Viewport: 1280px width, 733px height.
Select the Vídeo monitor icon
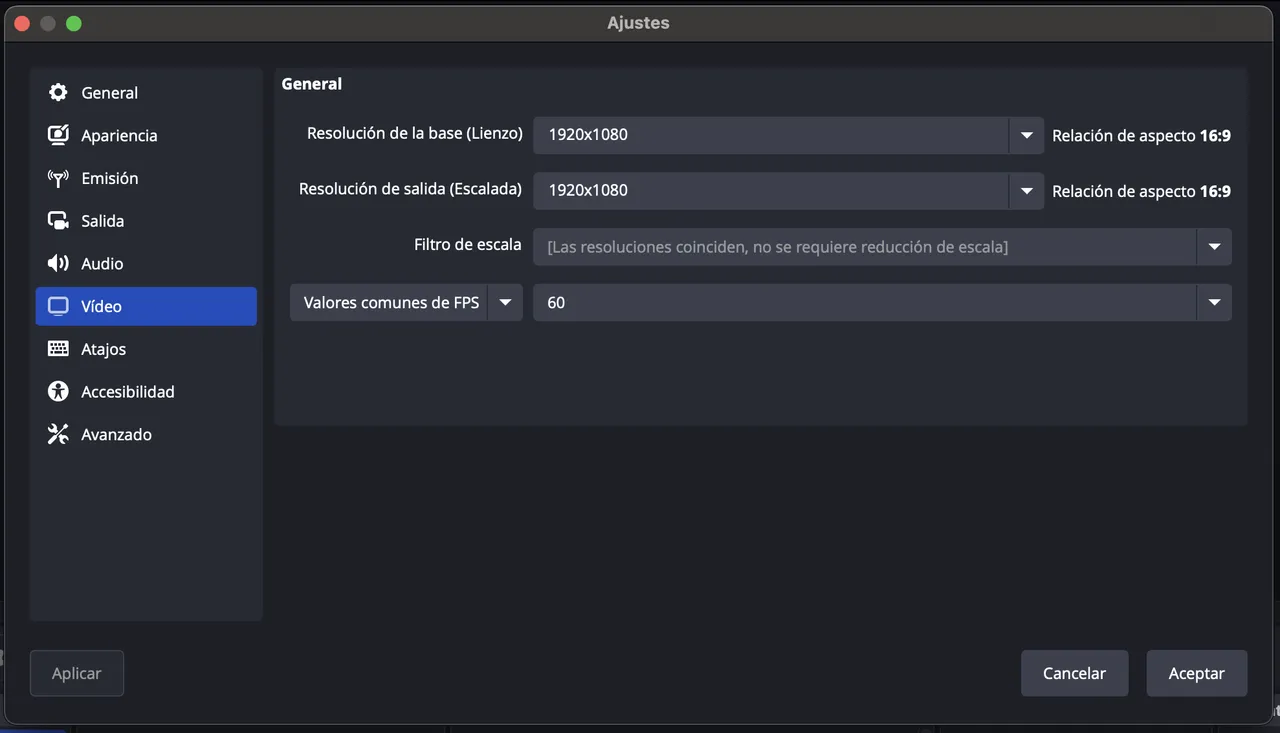[x=58, y=306]
